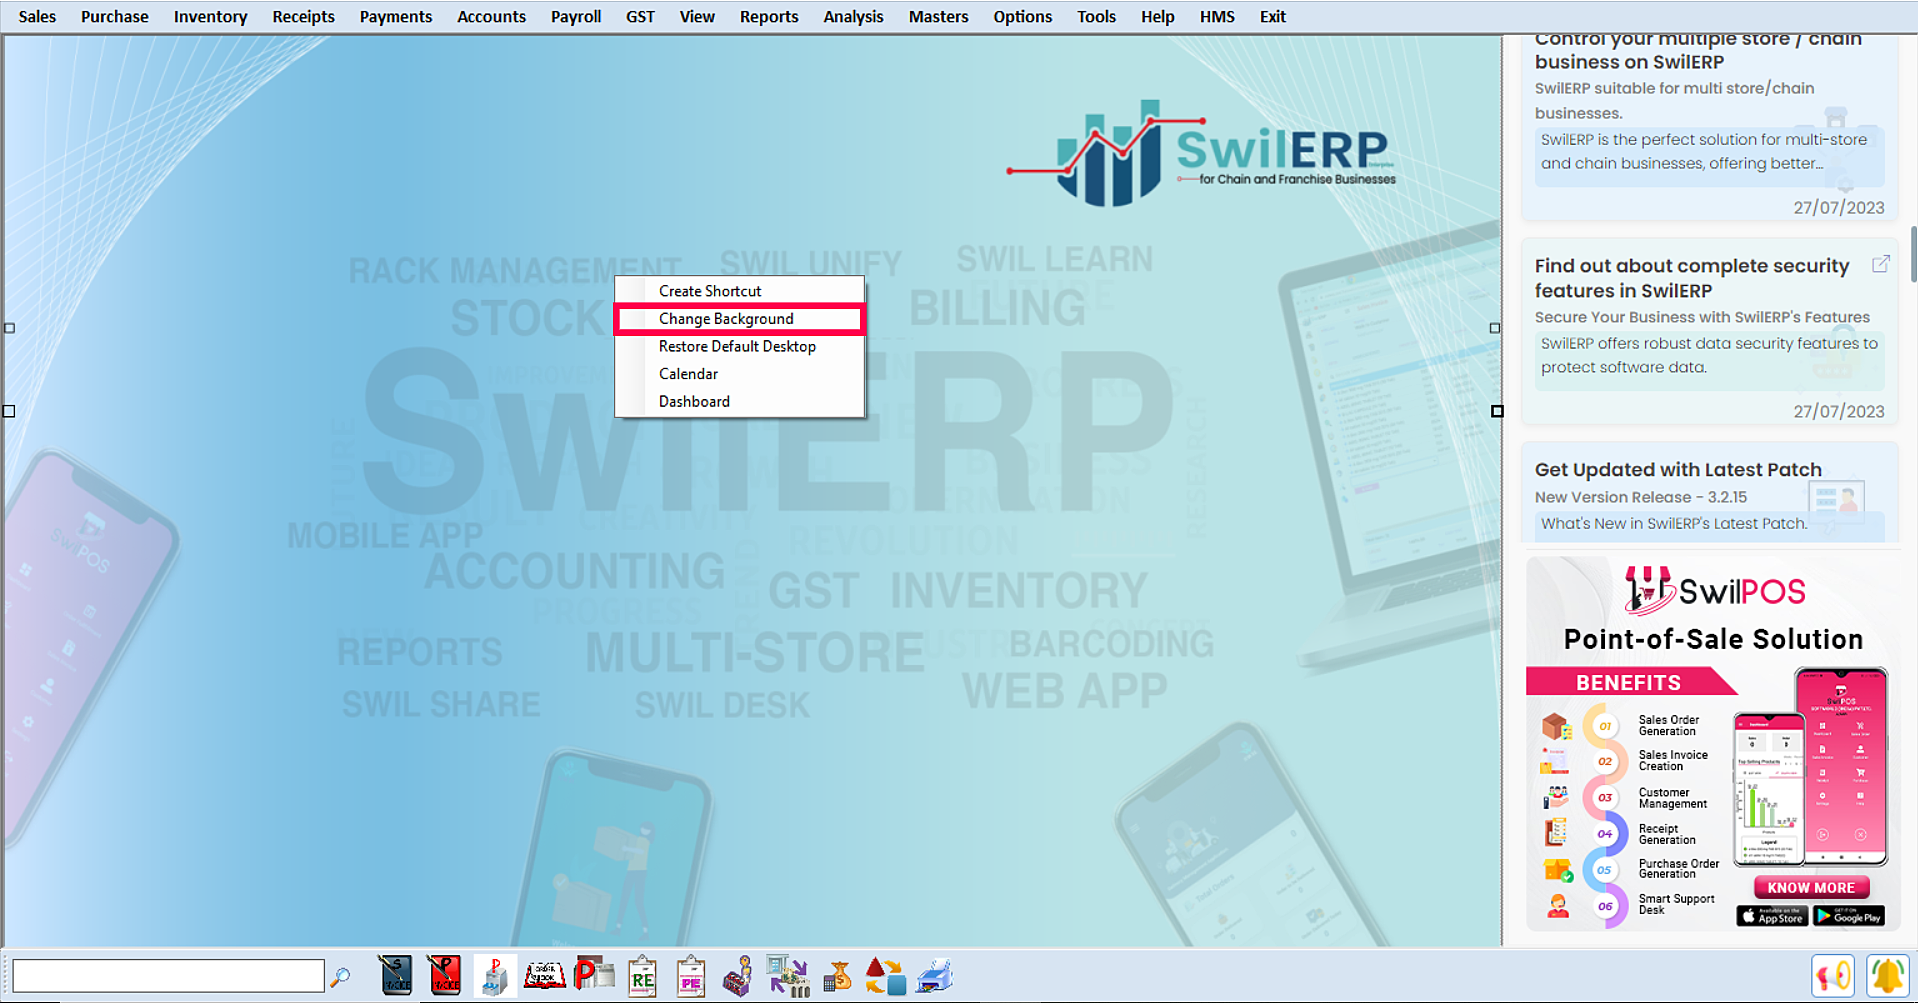The height and width of the screenshot is (1003, 1918).
Task: Click the external link icon on security card
Action: [x=1880, y=264]
